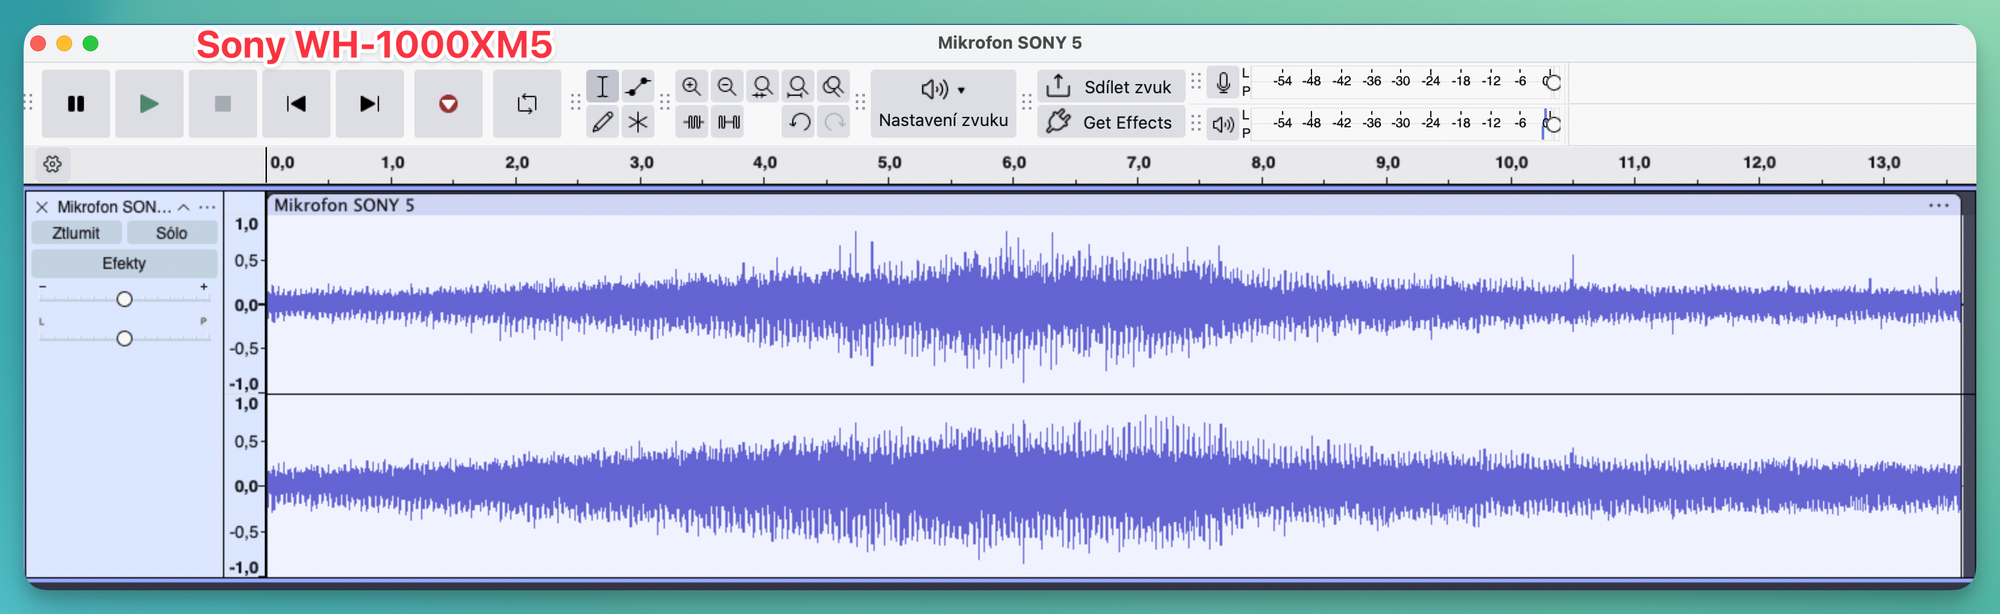Screen dimensions: 2000x614
Task: Select the Multi-tool asterisk icon
Action: tap(638, 122)
